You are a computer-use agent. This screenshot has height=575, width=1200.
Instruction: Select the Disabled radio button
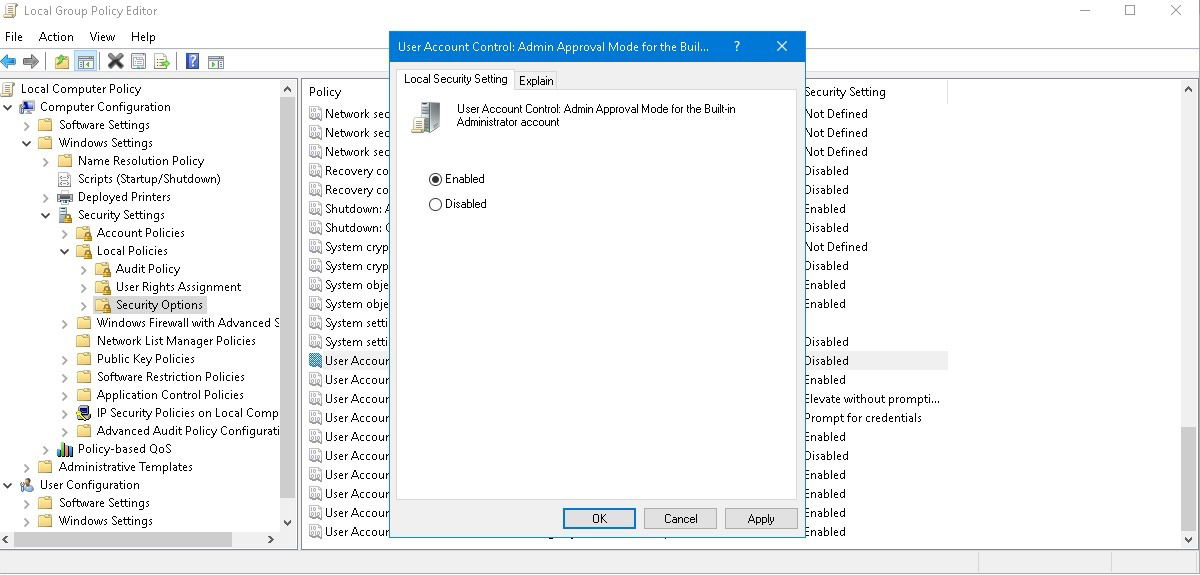pyautogui.click(x=435, y=204)
